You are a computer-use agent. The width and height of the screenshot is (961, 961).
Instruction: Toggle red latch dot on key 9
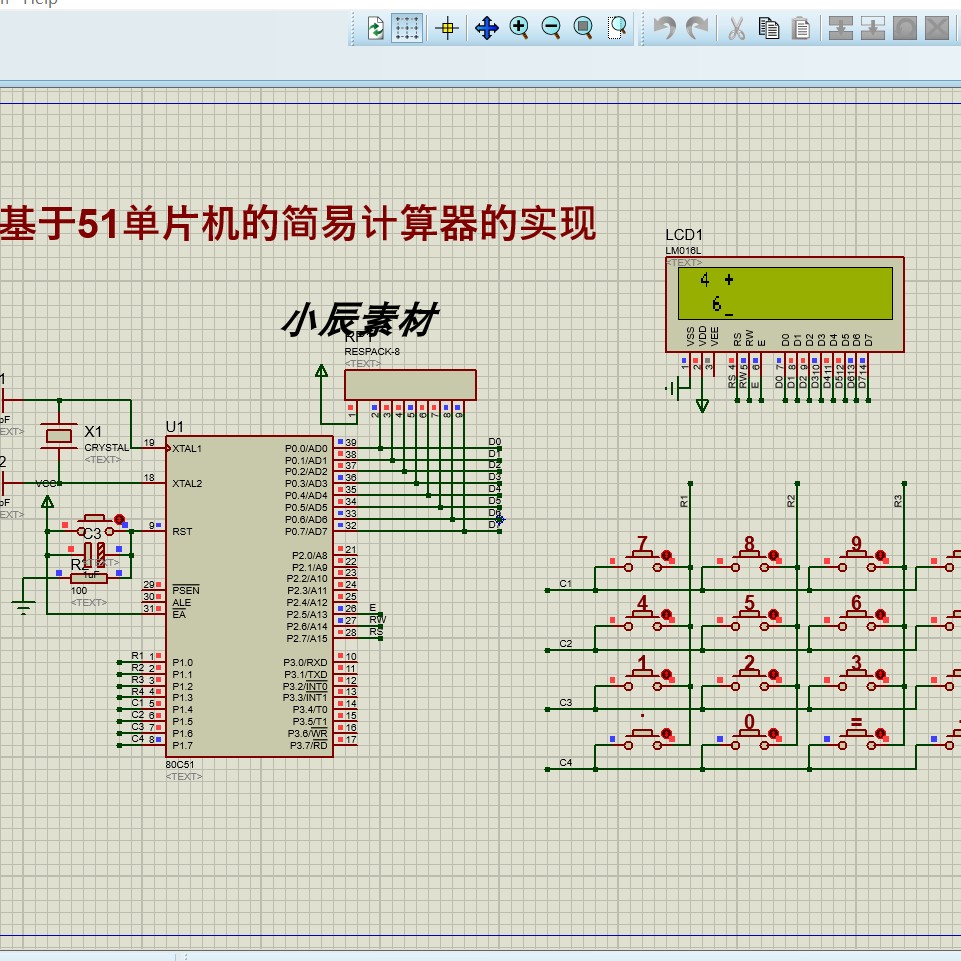880,555
